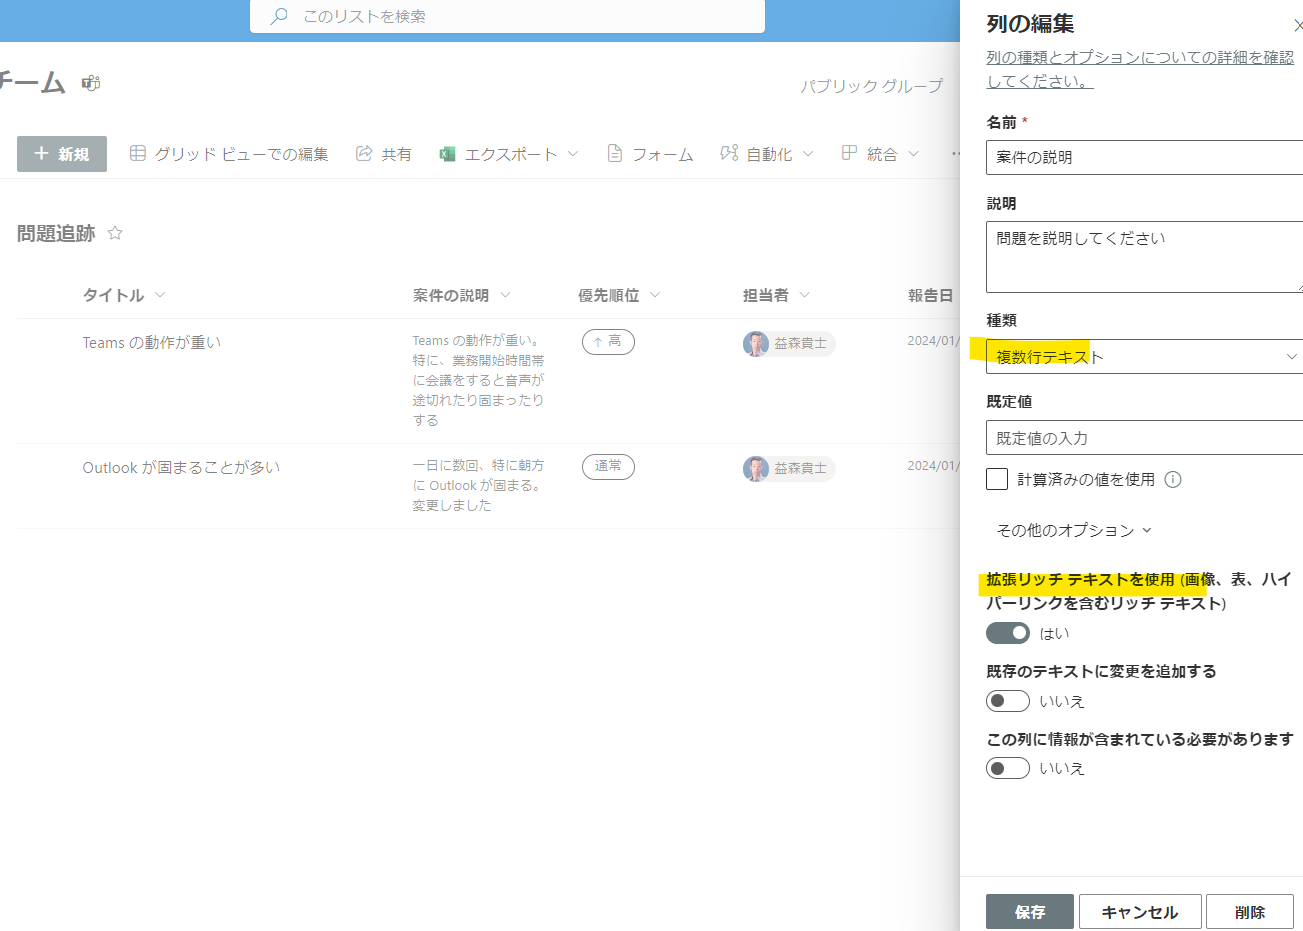
Task: Click the integrate icon in toolbar
Action: pyautogui.click(x=849, y=153)
